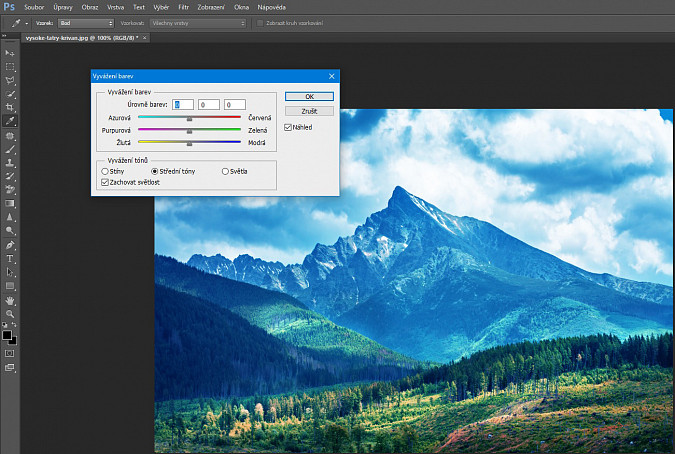Open the Soubor menu

(34, 7)
